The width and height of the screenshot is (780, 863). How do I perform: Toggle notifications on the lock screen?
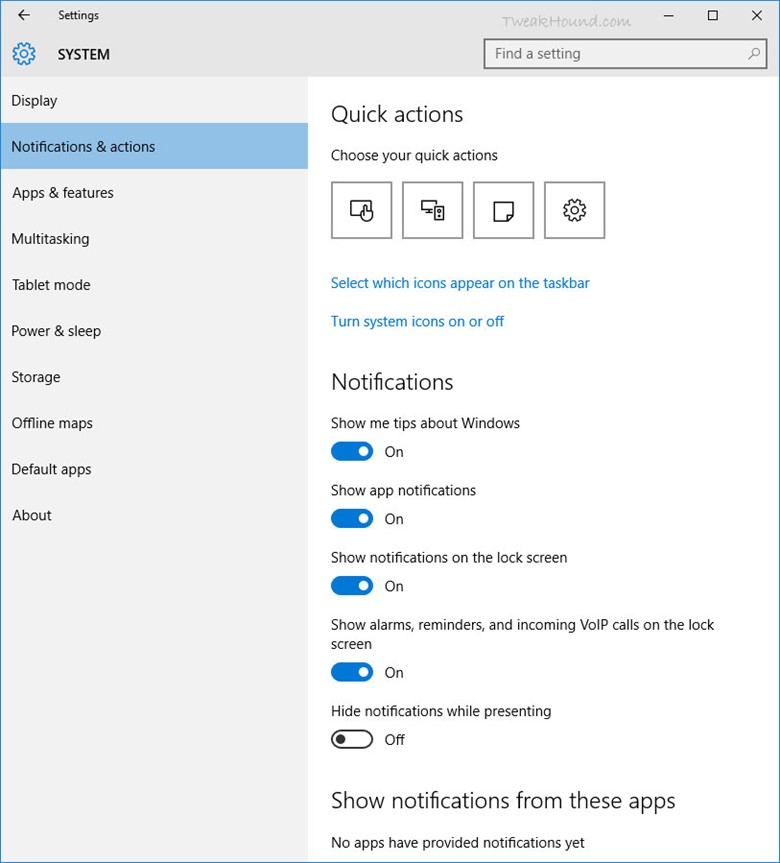click(352, 586)
